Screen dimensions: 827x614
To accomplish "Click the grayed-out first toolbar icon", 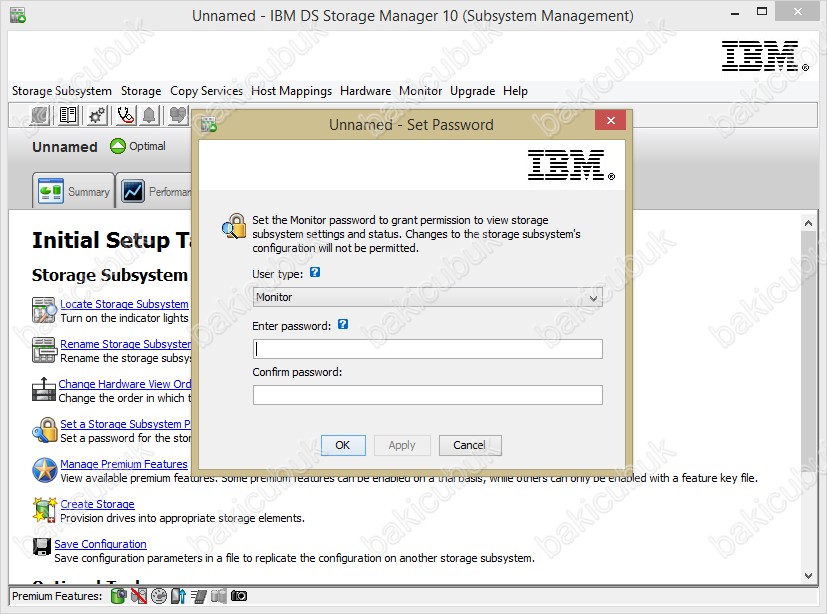I will click(40, 115).
